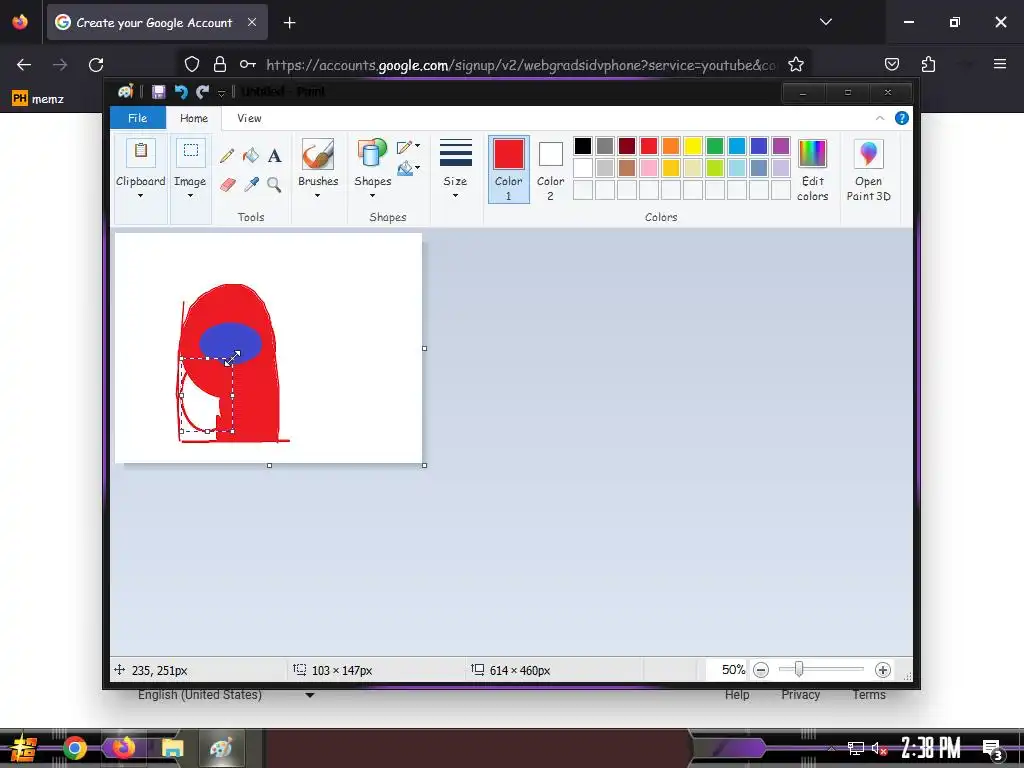The width and height of the screenshot is (1024, 768).
Task: Reload the Firefox page
Action: (96, 65)
